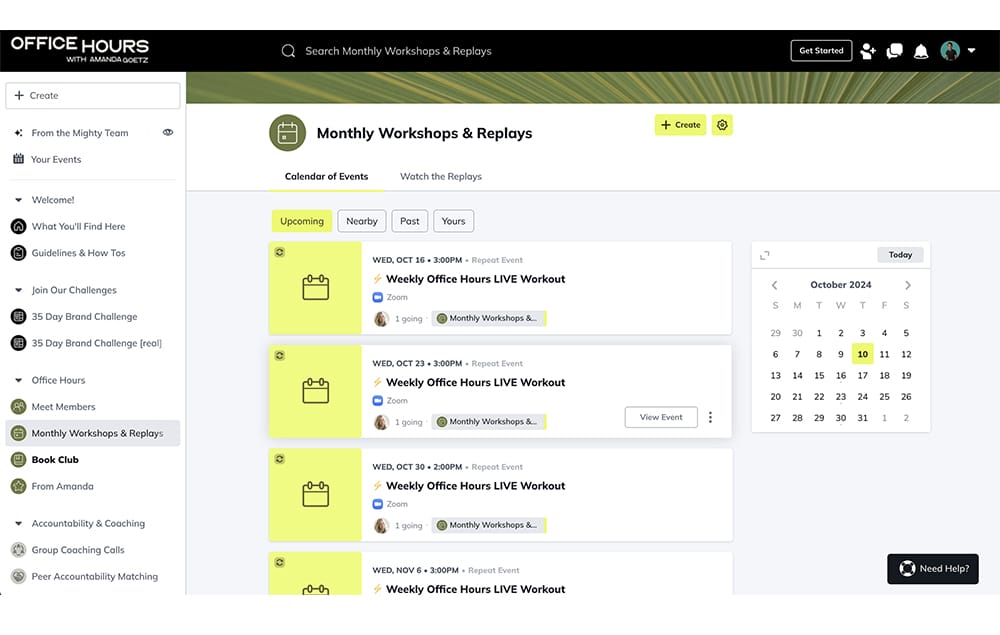1000x635 pixels.
Task: Click the View Event button
Action: coord(661,417)
